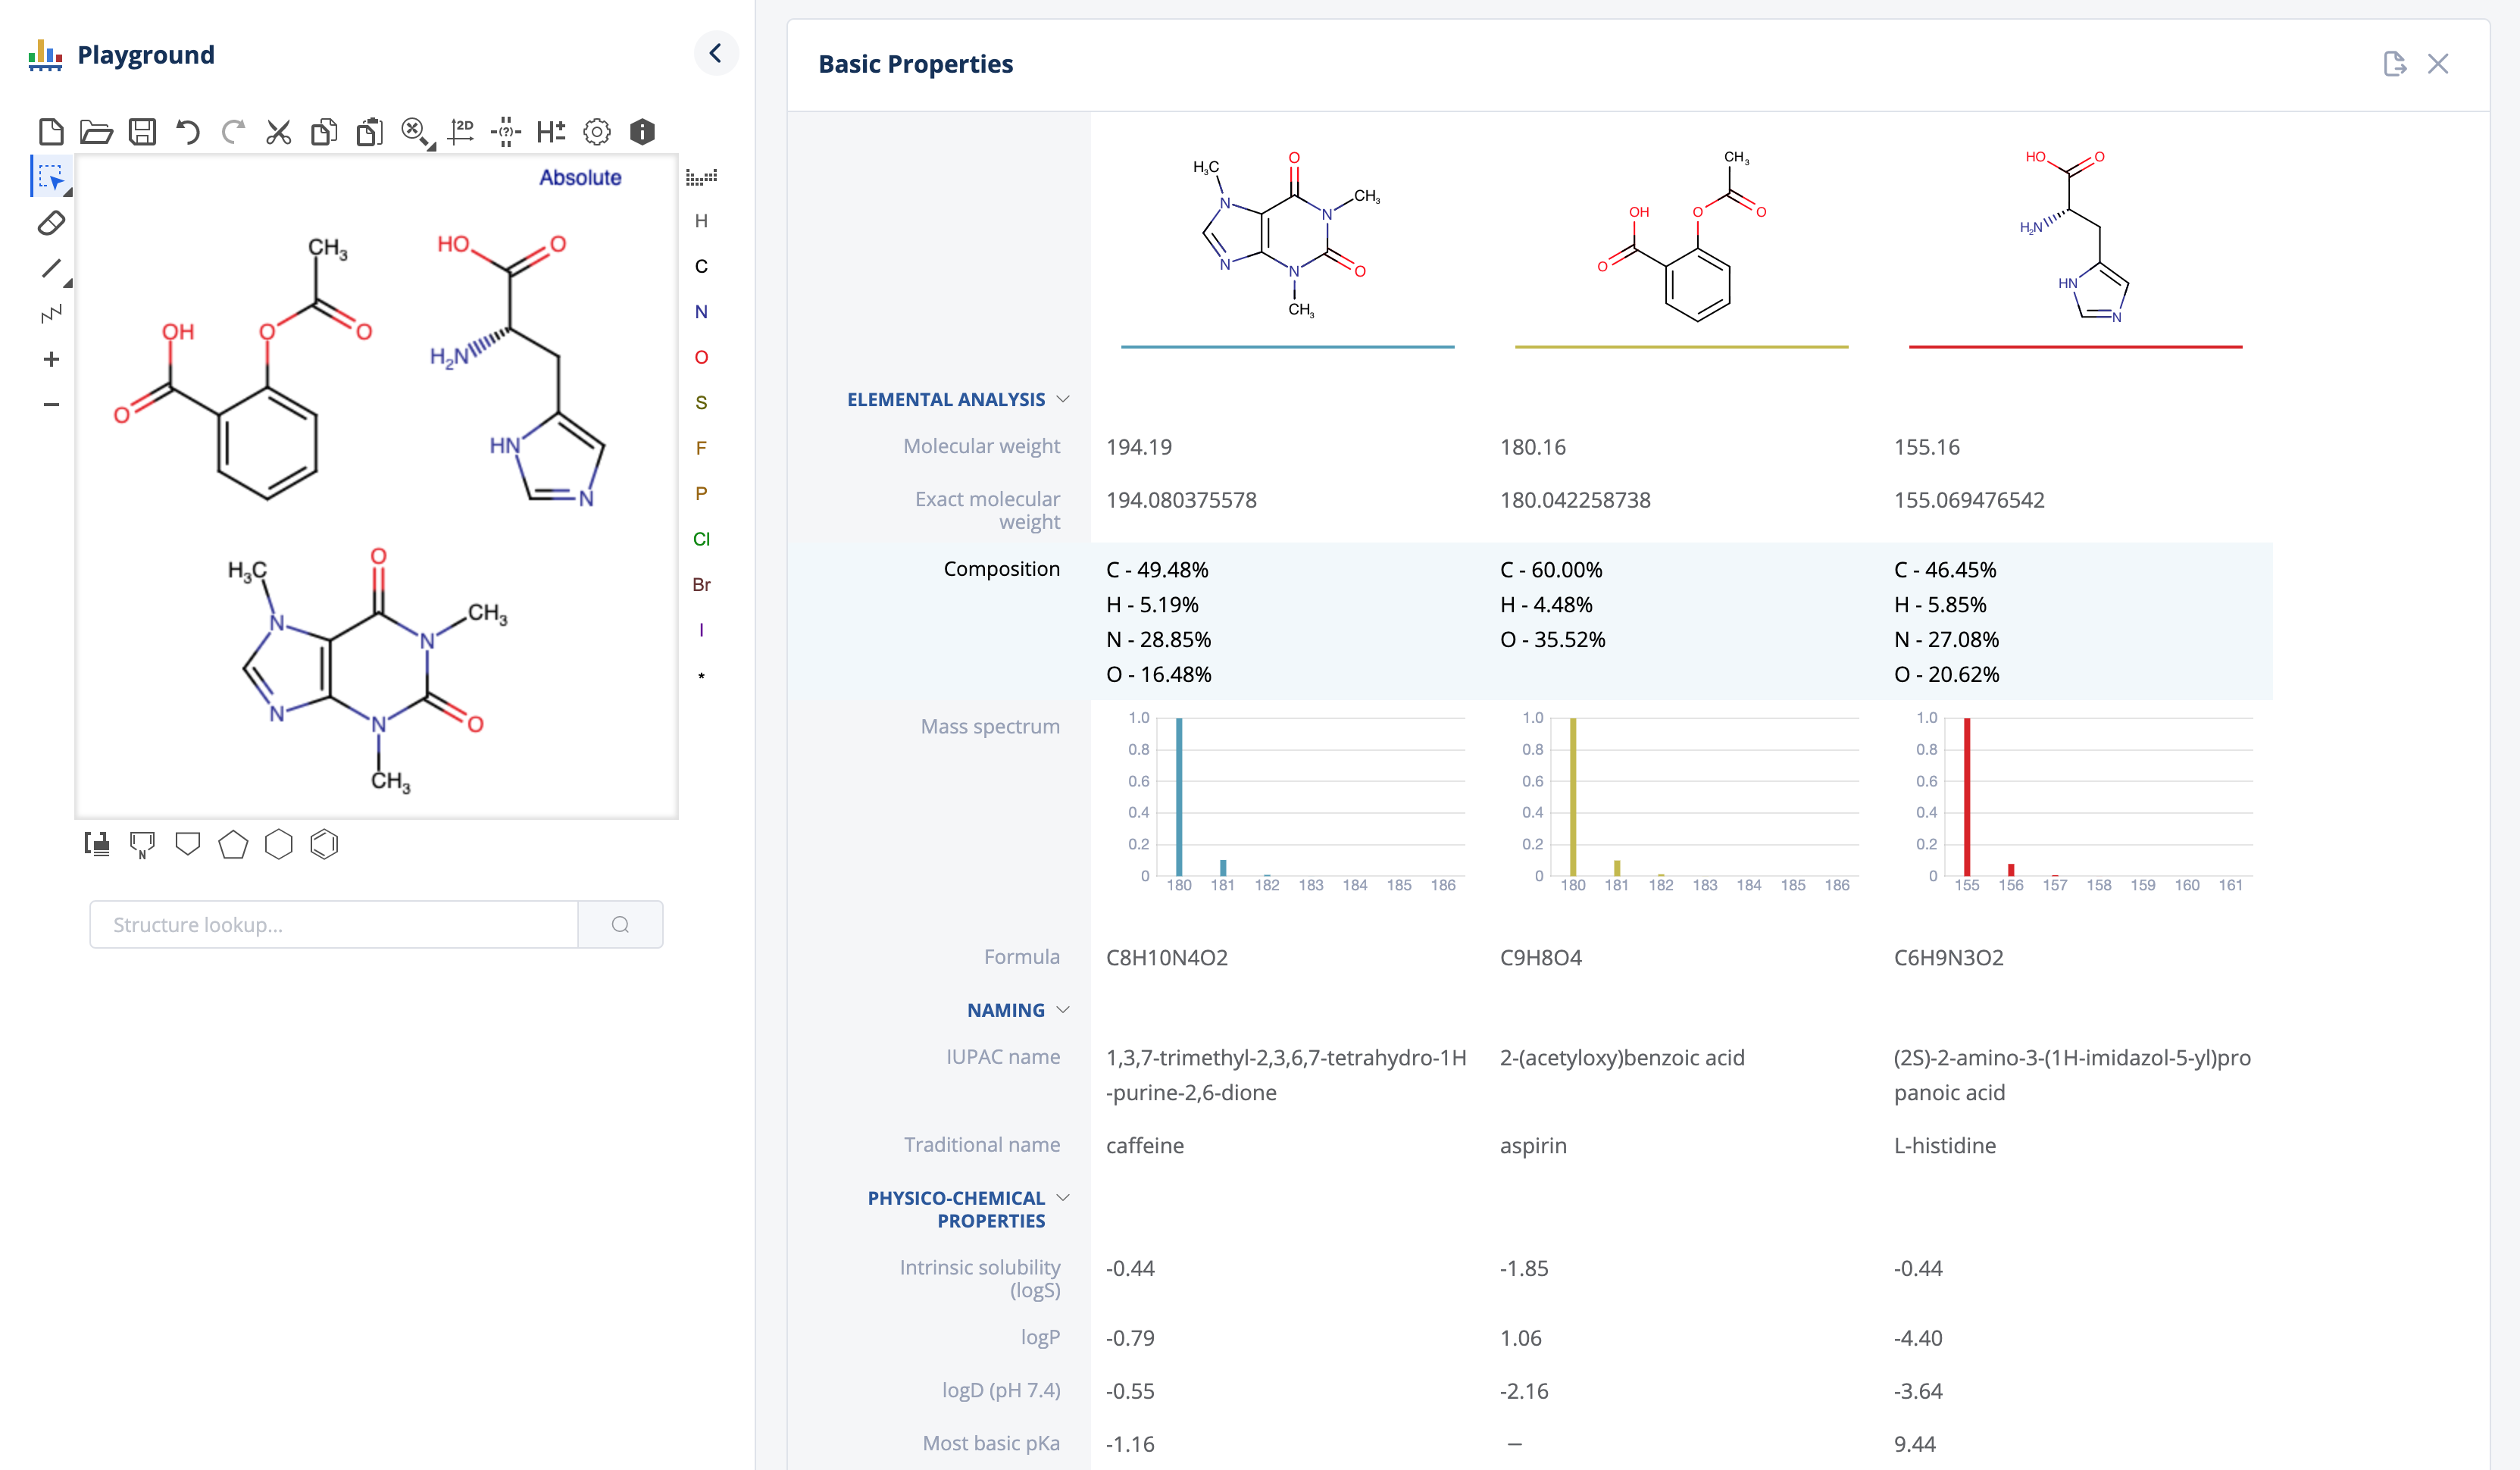Toggle the decrease charge minus tool
The image size is (2520, 1470).
point(51,405)
